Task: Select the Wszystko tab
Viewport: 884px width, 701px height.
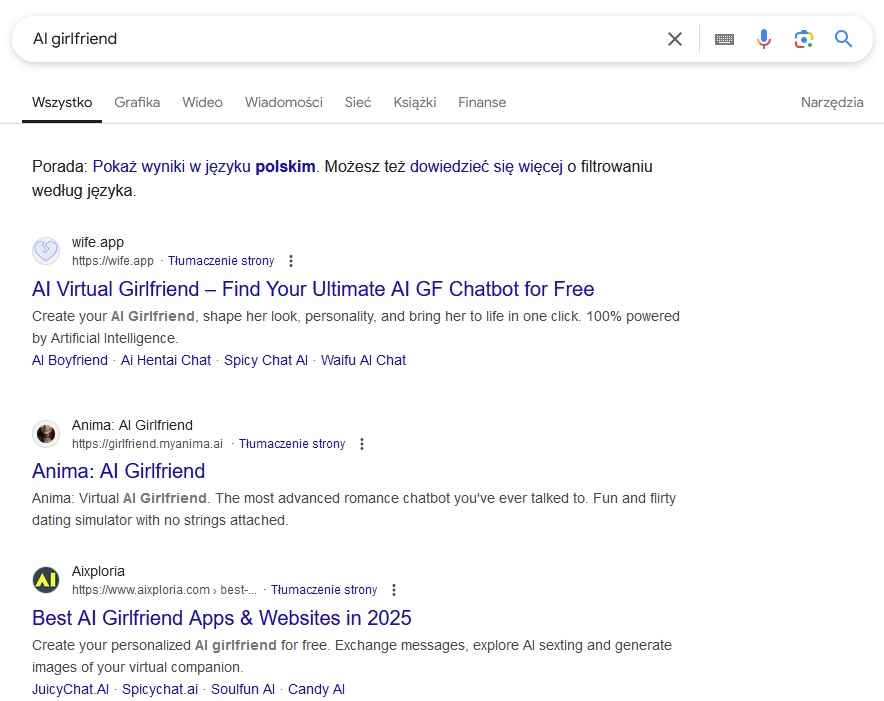Action: (x=62, y=103)
